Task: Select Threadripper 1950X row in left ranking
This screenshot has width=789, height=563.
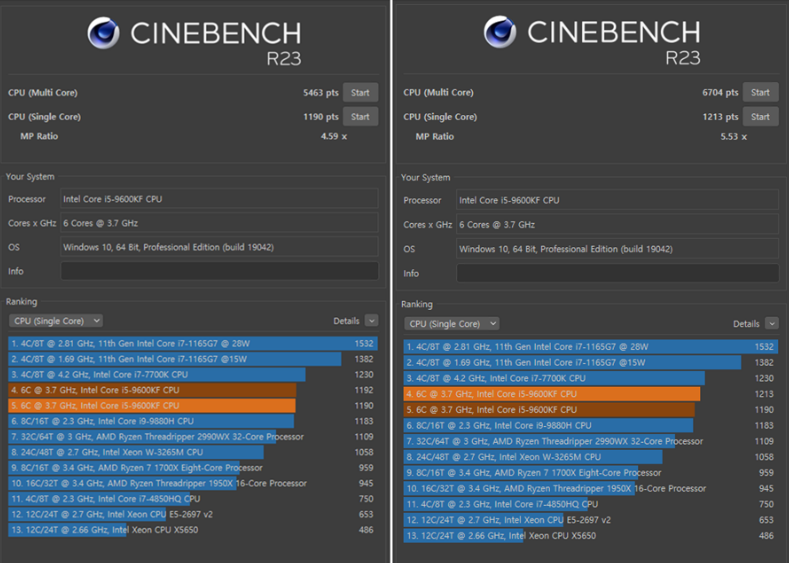Action: tap(193, 484)
